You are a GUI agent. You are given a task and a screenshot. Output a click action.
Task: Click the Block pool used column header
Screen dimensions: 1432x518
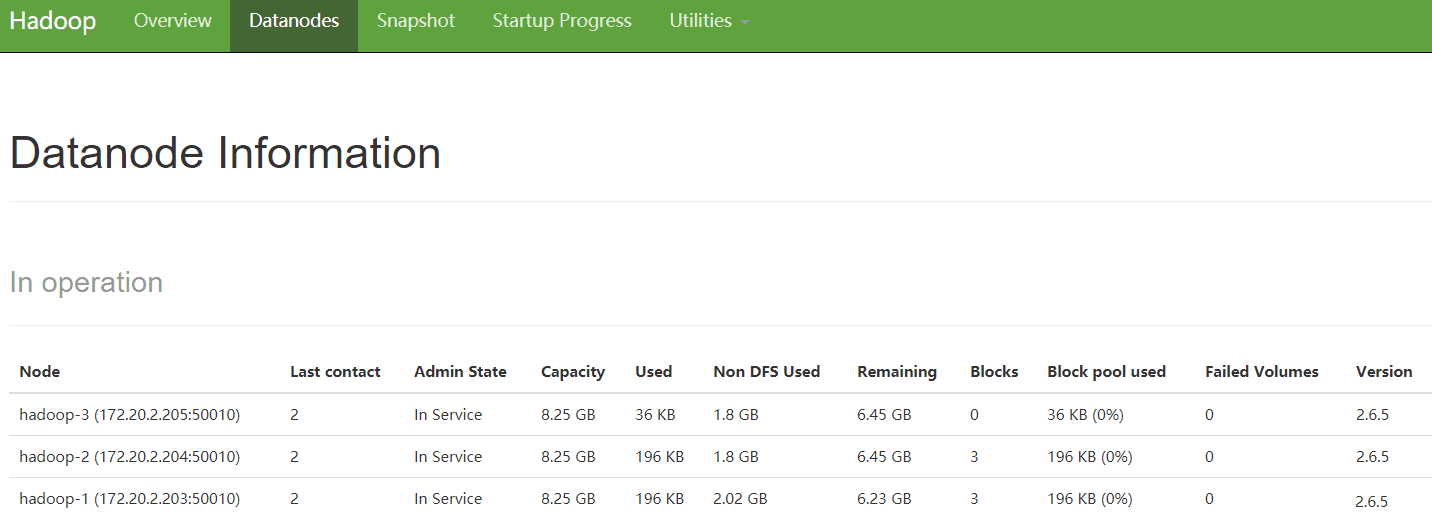point(1106,372)
